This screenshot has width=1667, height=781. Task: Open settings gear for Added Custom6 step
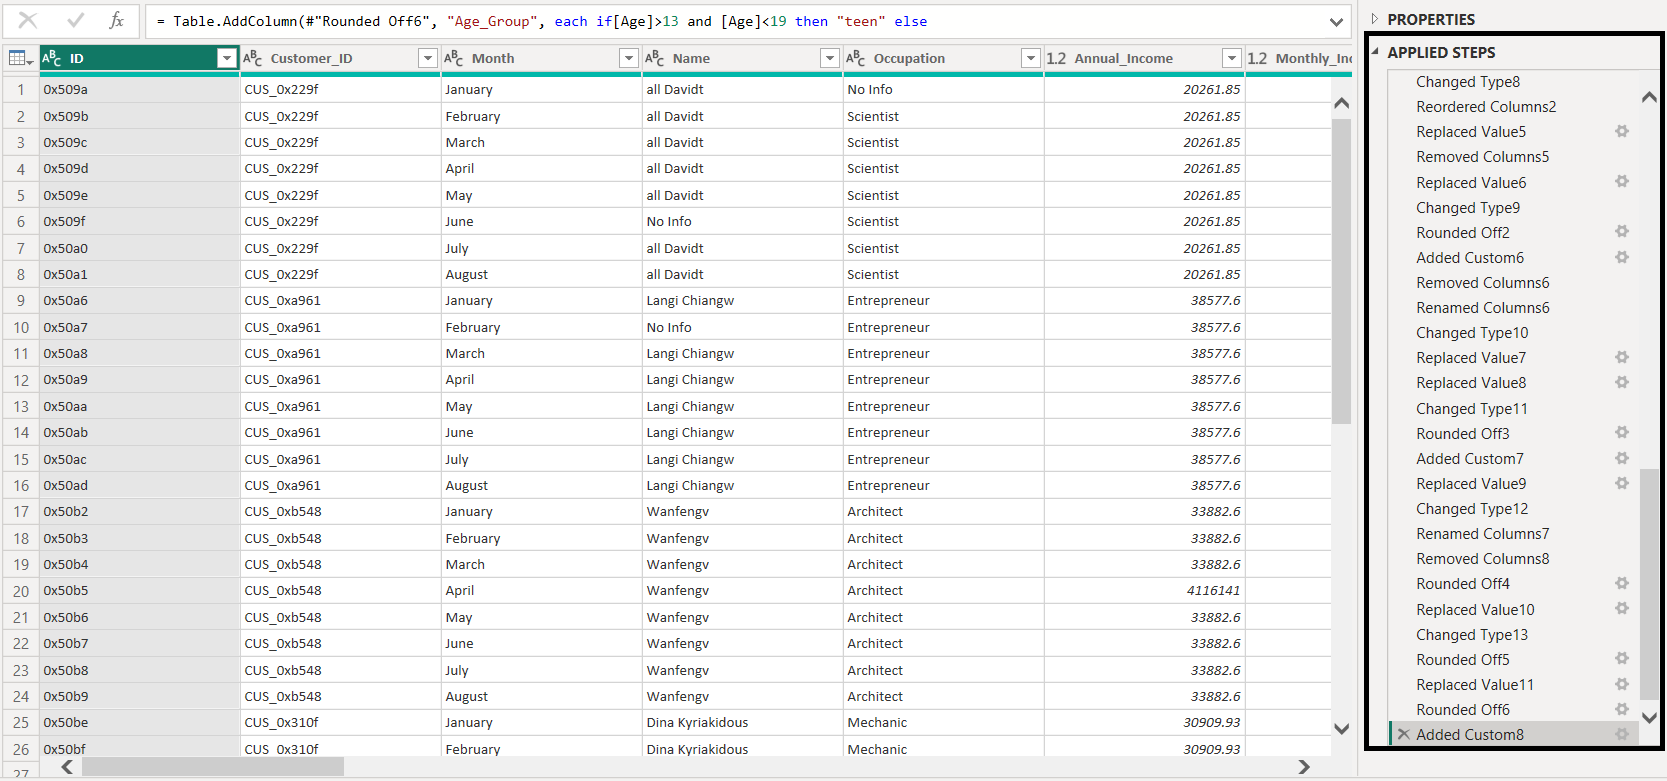[1622, 257]
